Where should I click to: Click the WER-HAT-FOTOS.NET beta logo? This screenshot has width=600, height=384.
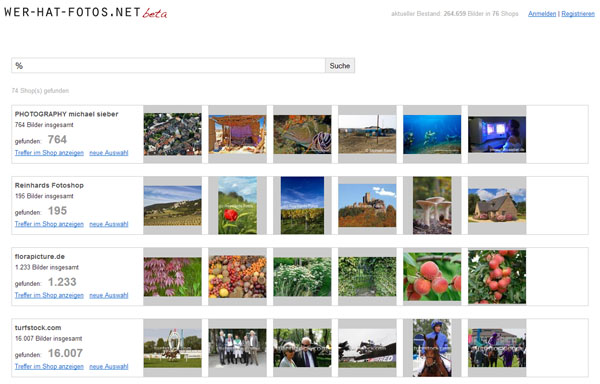tap(86, 13)
